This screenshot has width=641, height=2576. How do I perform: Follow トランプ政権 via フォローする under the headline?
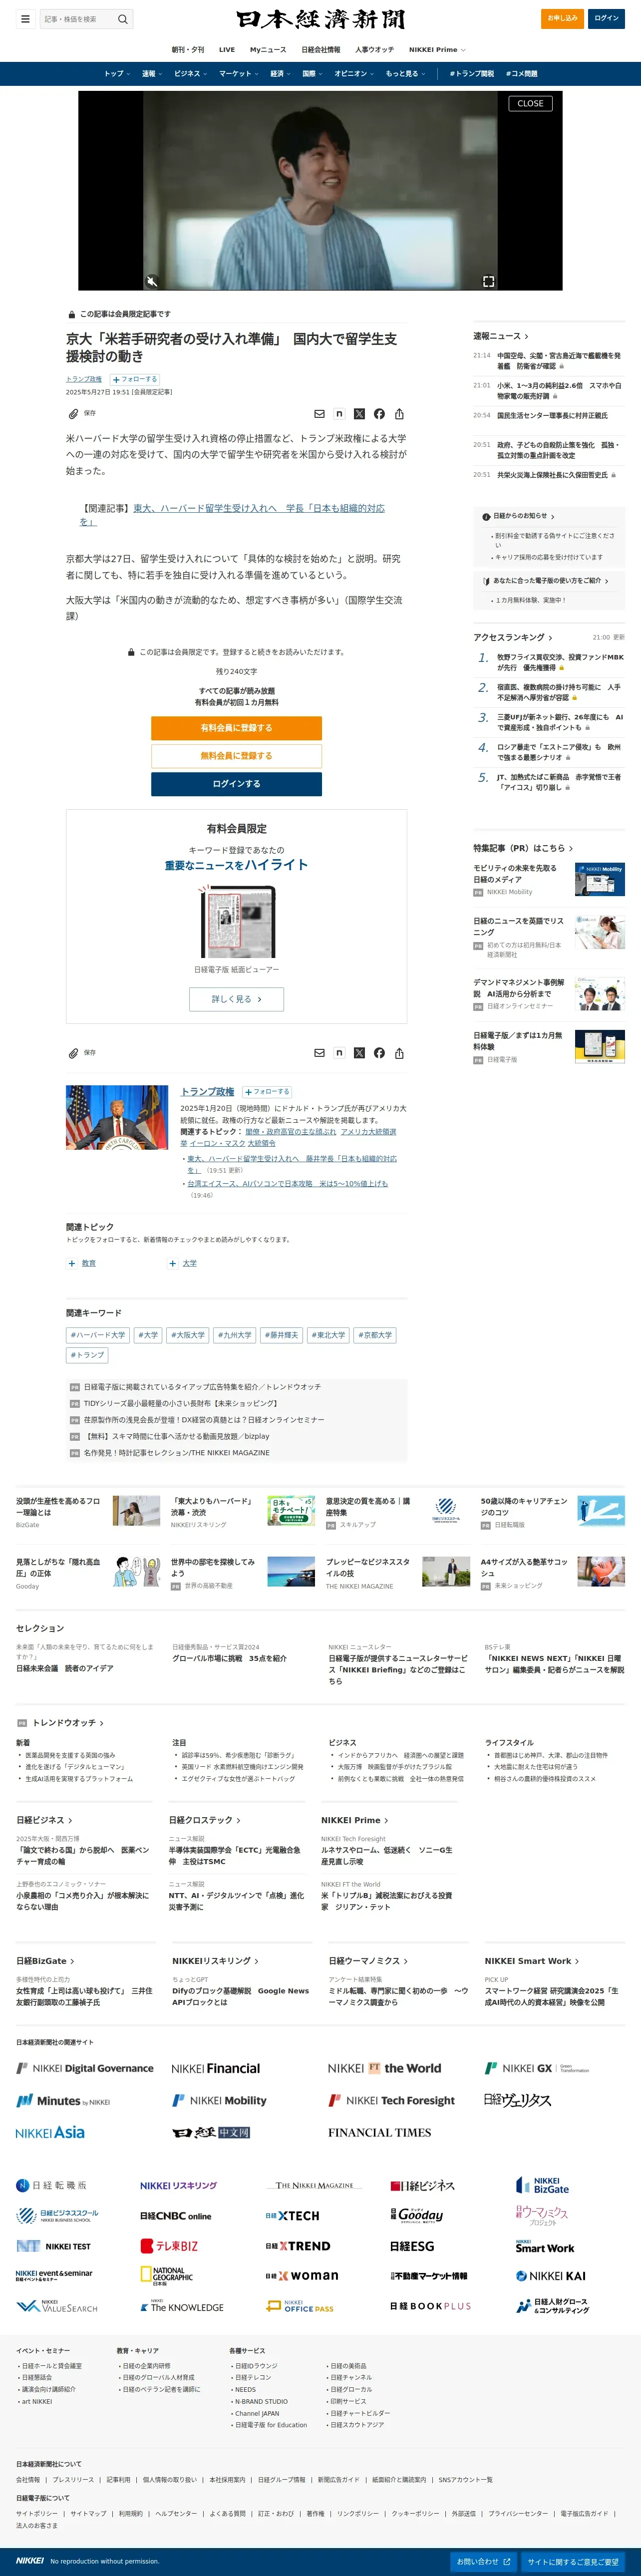(134, 379)
